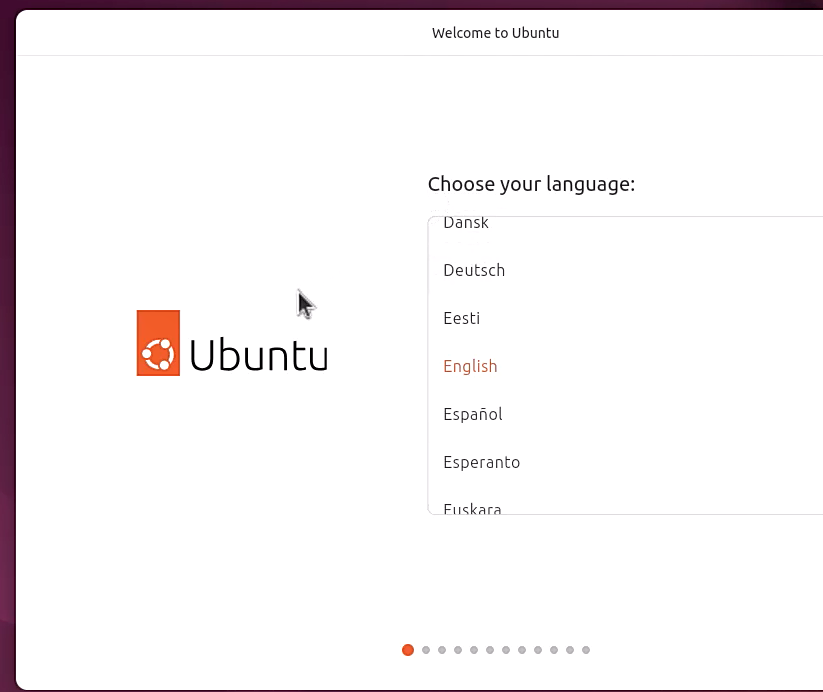This screenshot has height=692, width=823.
Task: Choose Español in the language list
Action: [473, 414]
